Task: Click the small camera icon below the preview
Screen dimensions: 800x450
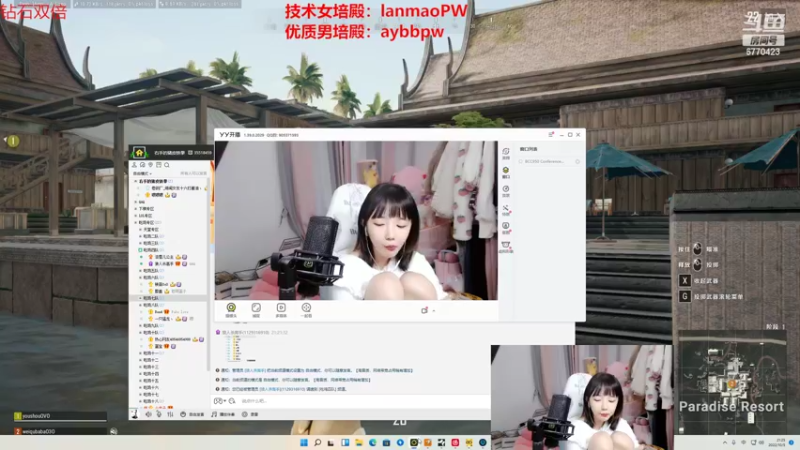Action: point(424,310)
